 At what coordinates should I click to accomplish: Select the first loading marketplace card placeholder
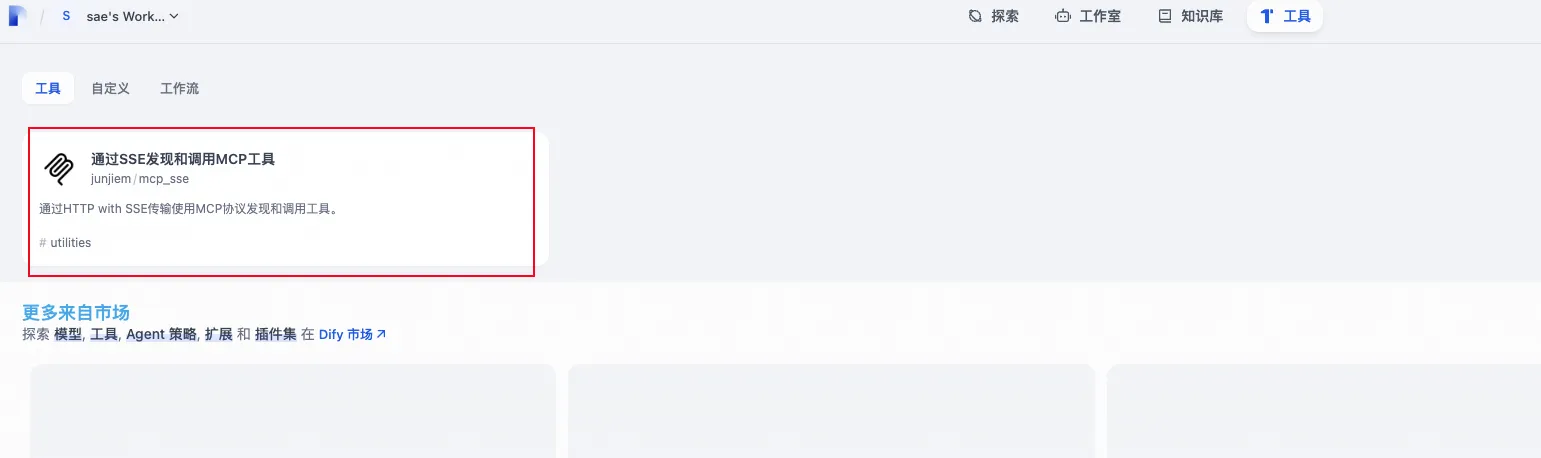click(293, 410)
